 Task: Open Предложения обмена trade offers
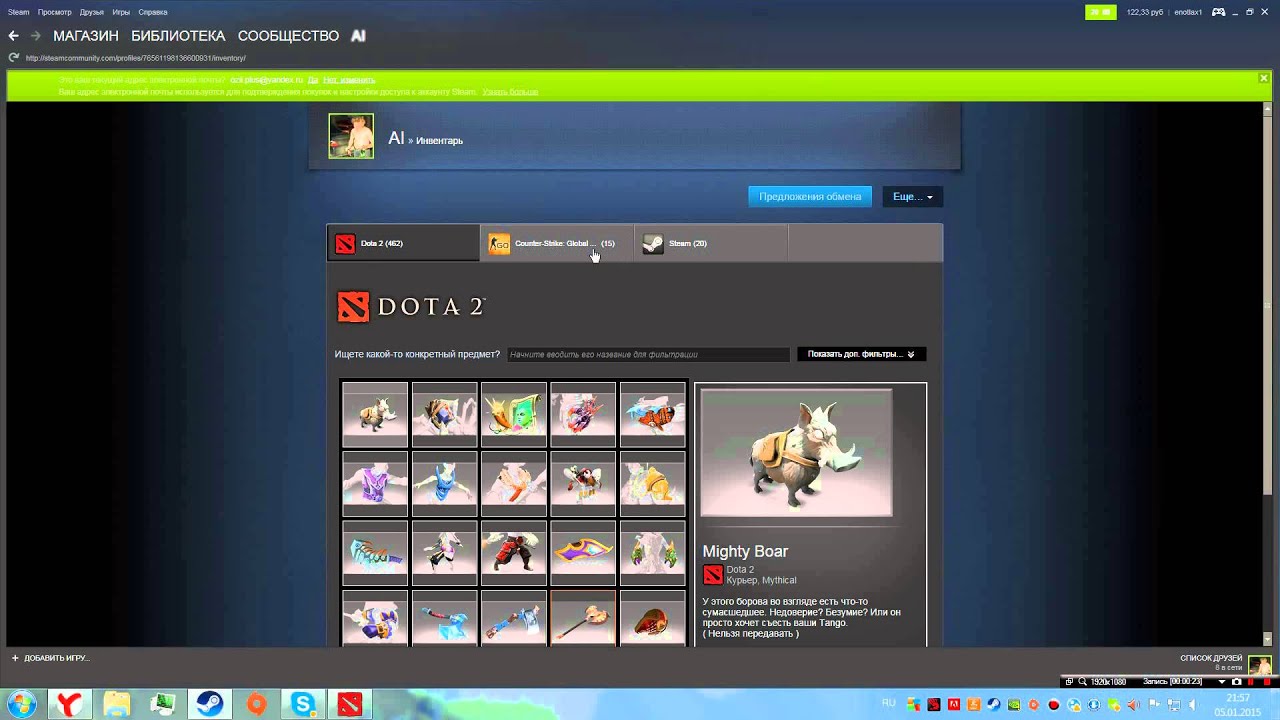click(x=810, y=197)
